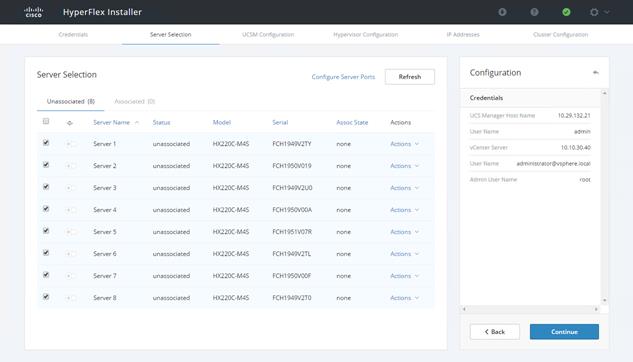
Task: Sort by Serial column header
Action: 280,122
